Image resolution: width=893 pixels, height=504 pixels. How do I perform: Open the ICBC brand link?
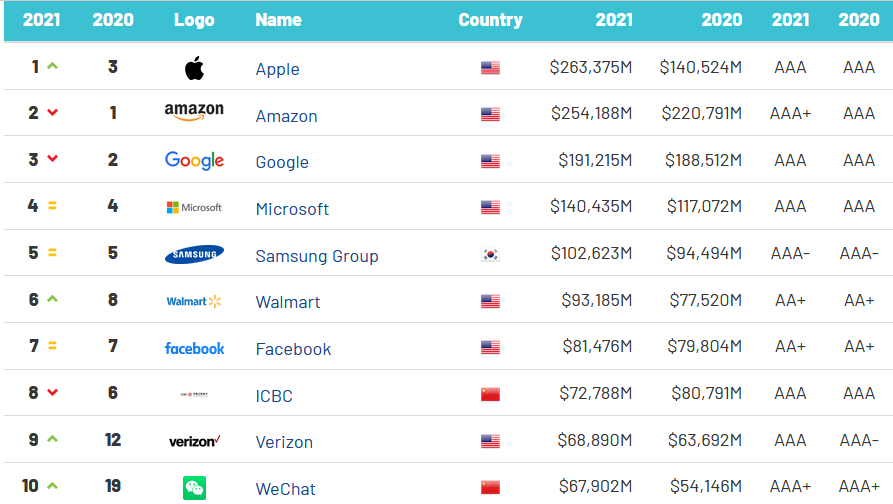coord(274,396)
